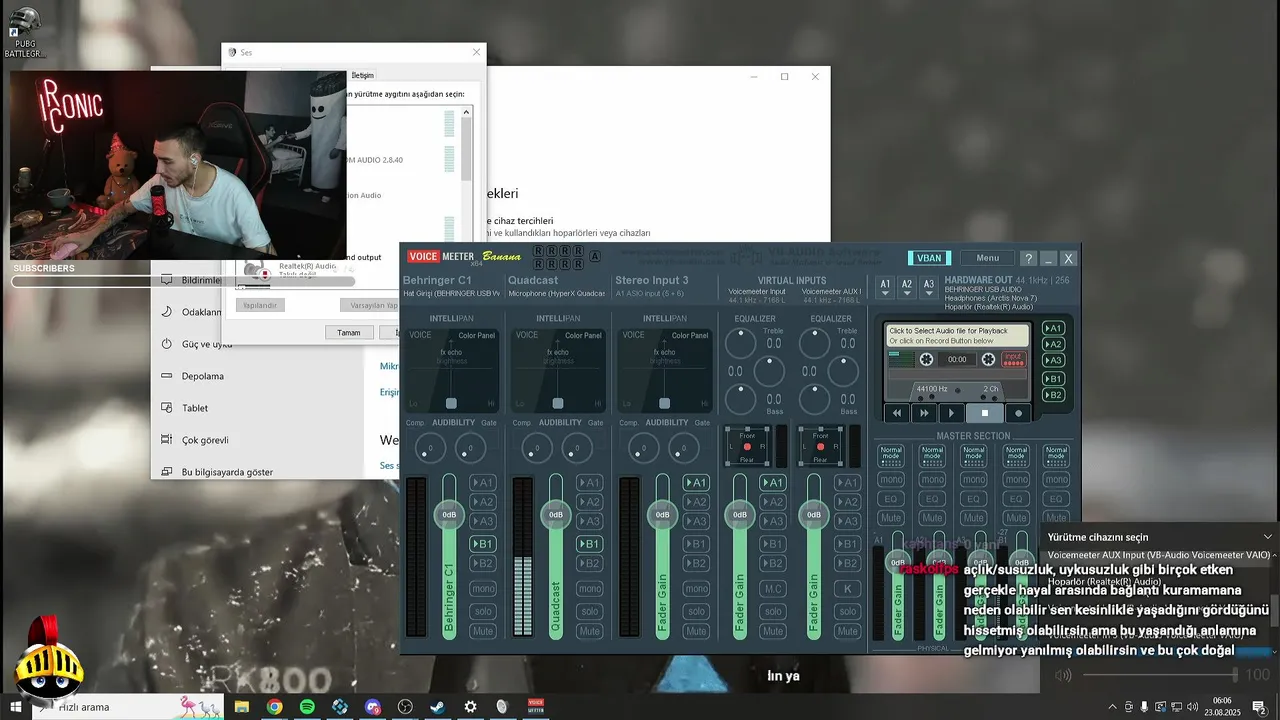Solo the Quadcast strip
This screenshot has width=1280, height=720.
589,611
